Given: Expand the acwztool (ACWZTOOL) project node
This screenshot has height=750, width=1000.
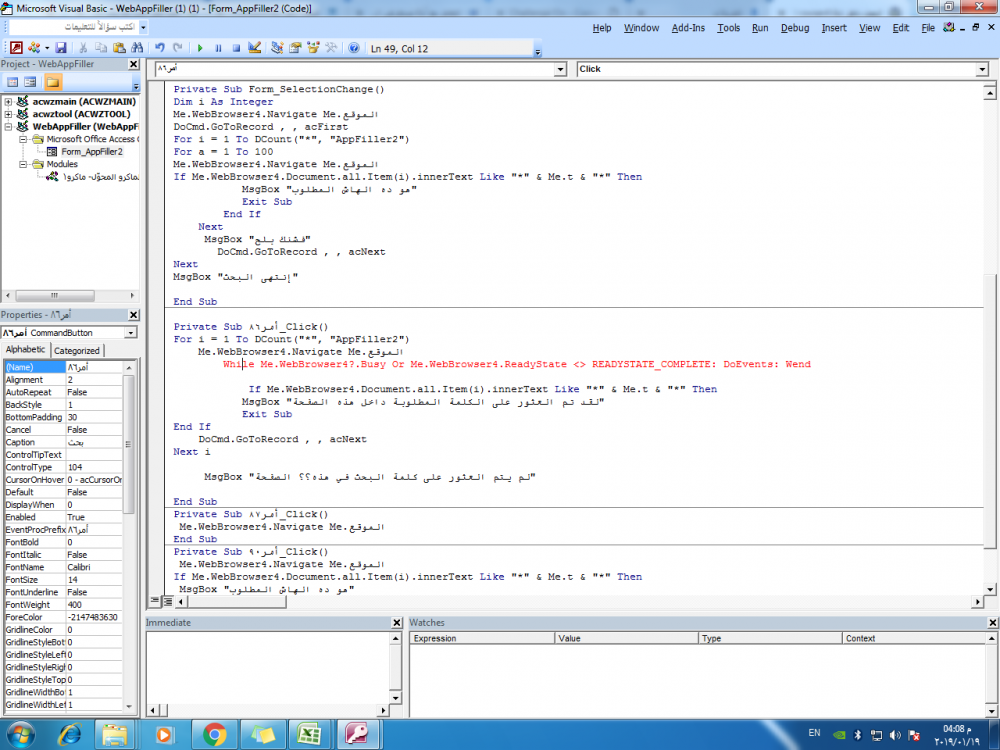Looking at the screenshot, I should 8,114.
